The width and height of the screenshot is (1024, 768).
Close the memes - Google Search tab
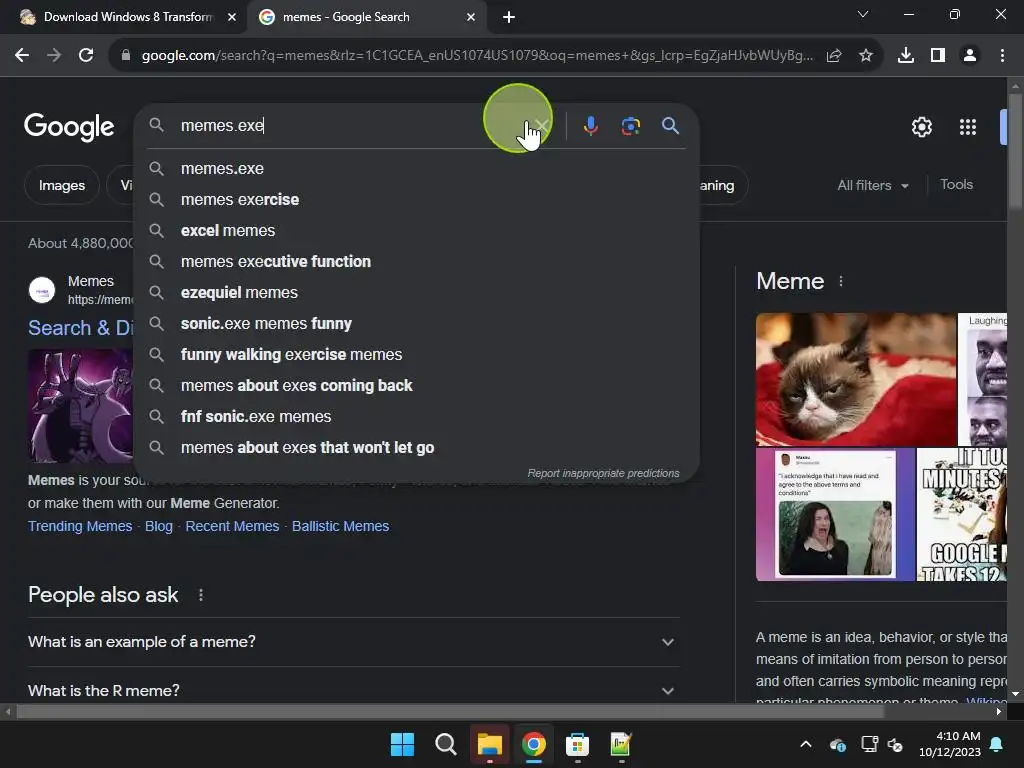click(x=471, y=17)
